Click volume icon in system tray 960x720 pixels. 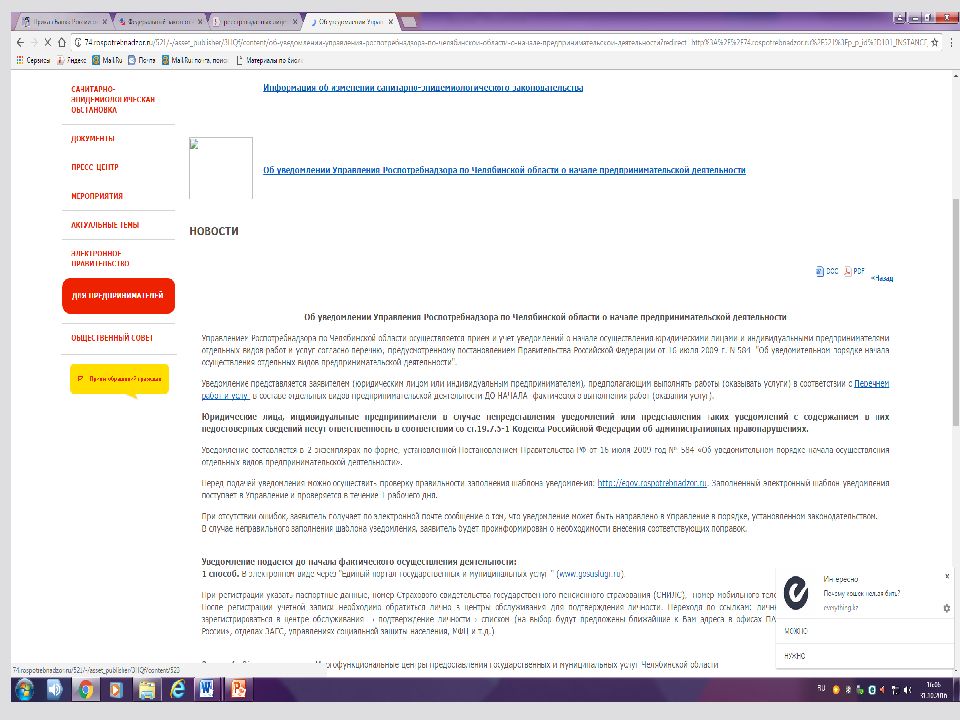[907, 690]
